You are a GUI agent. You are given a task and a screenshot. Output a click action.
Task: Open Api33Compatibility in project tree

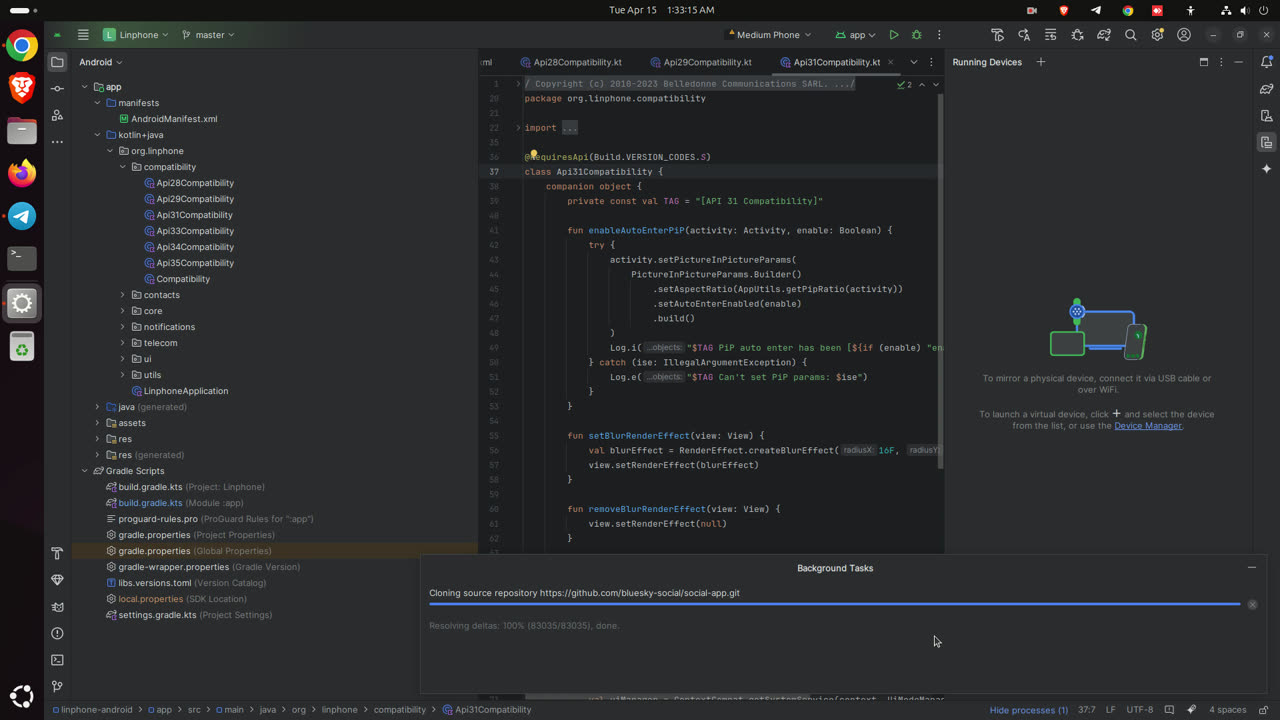(195, 231)
